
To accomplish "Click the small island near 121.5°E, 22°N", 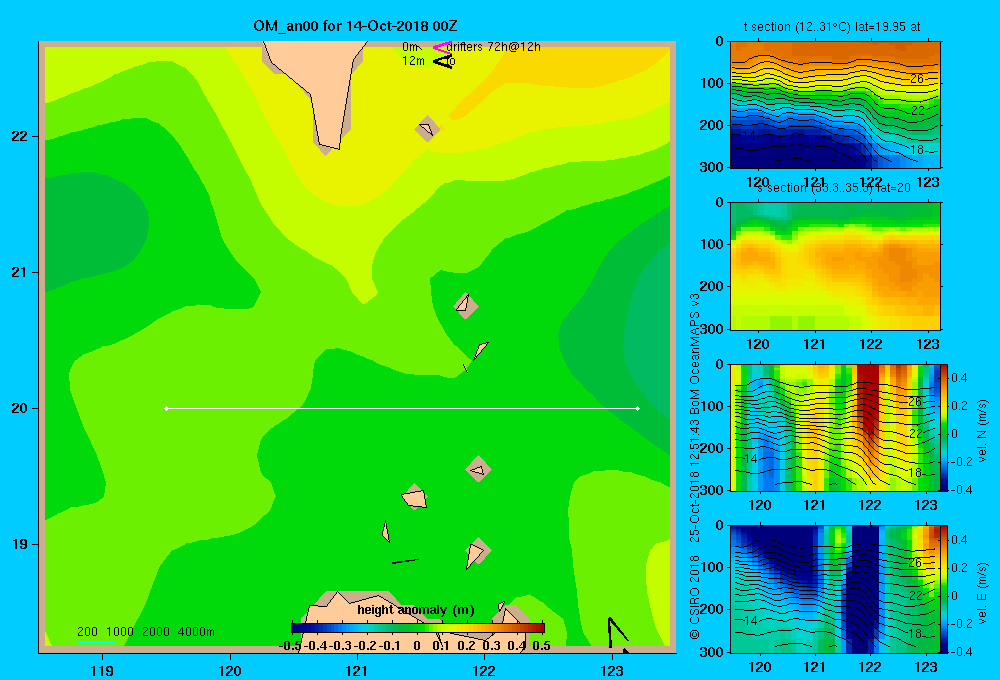I will [427, 129].
